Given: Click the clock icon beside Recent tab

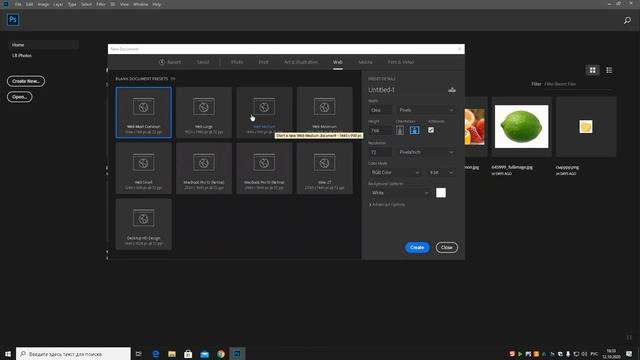Looking at the screenshot, I should pyautogui.click(x=162, y=62).
